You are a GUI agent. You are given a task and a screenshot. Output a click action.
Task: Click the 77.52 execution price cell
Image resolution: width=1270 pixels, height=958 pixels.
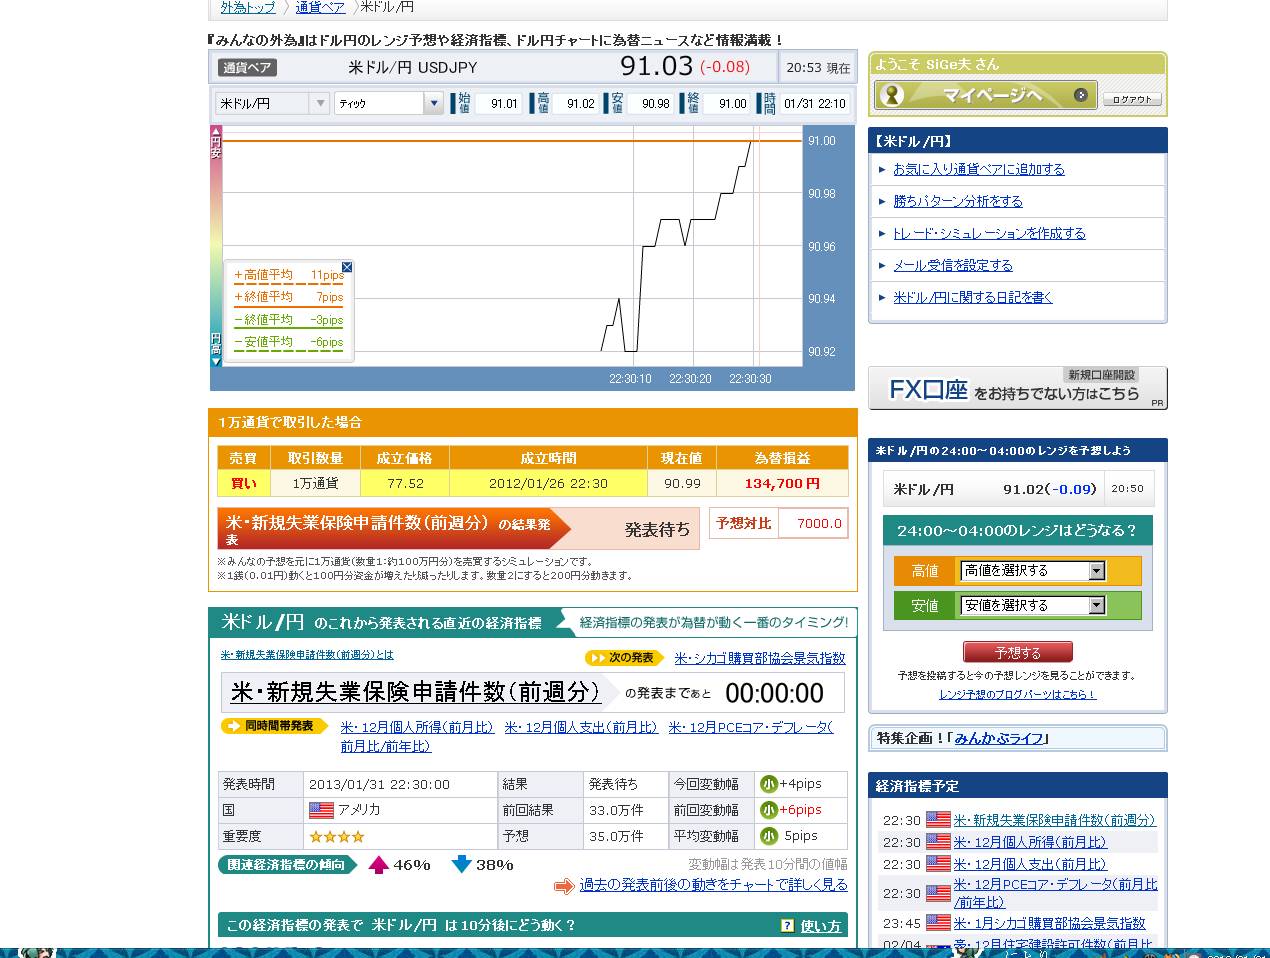pyautogui.click(x=405, y=483)
